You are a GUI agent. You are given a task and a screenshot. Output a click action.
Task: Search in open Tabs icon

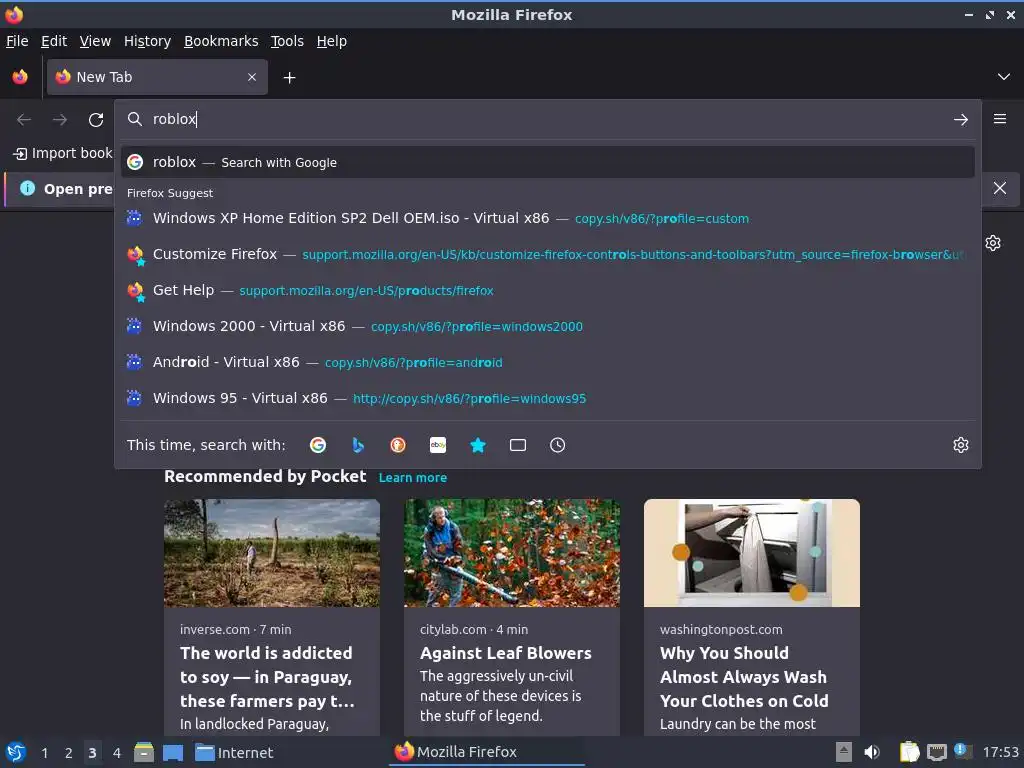click(x=518, y=445)
